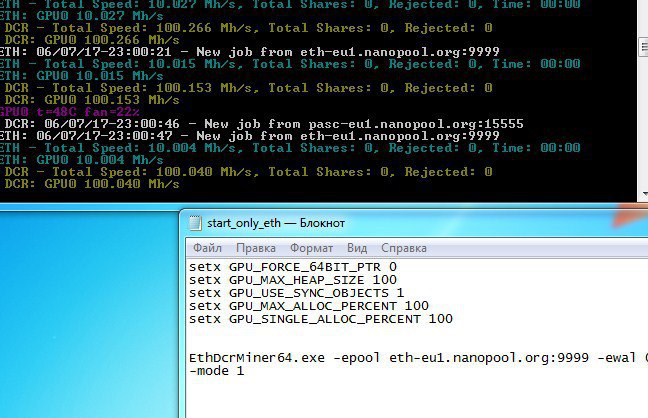Image resolution: width=648 pixels, height=418 pixels.
Task: Click the start_only_eth — Блокнот title text
Action: 276,223
